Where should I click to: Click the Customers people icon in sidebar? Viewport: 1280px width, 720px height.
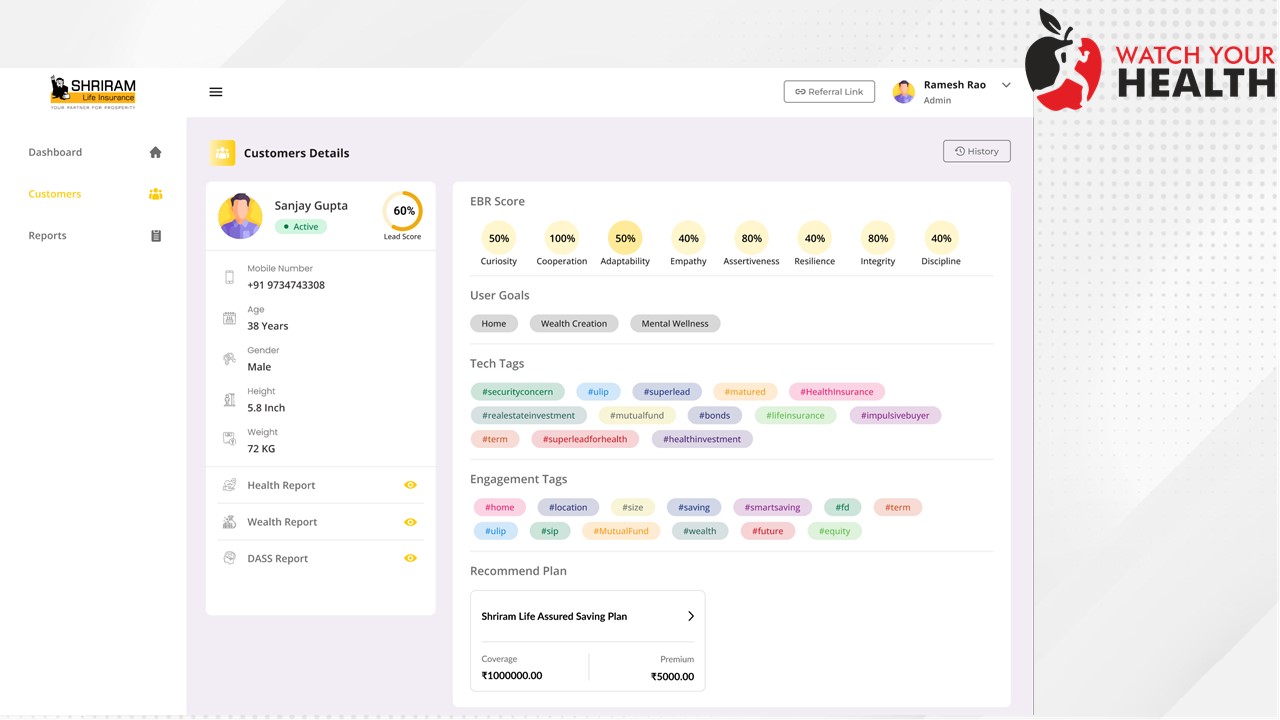click(x=155, y=194)
